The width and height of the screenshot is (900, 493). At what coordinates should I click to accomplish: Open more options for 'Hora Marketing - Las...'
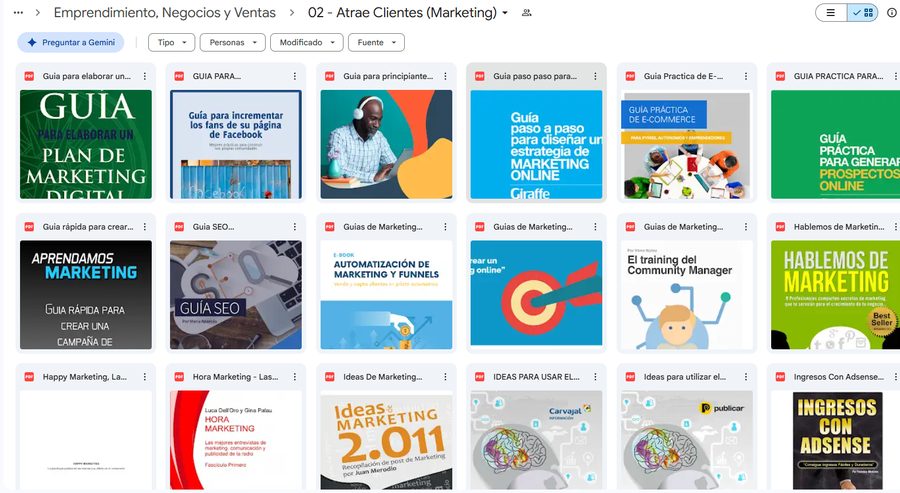click(294, 377)
